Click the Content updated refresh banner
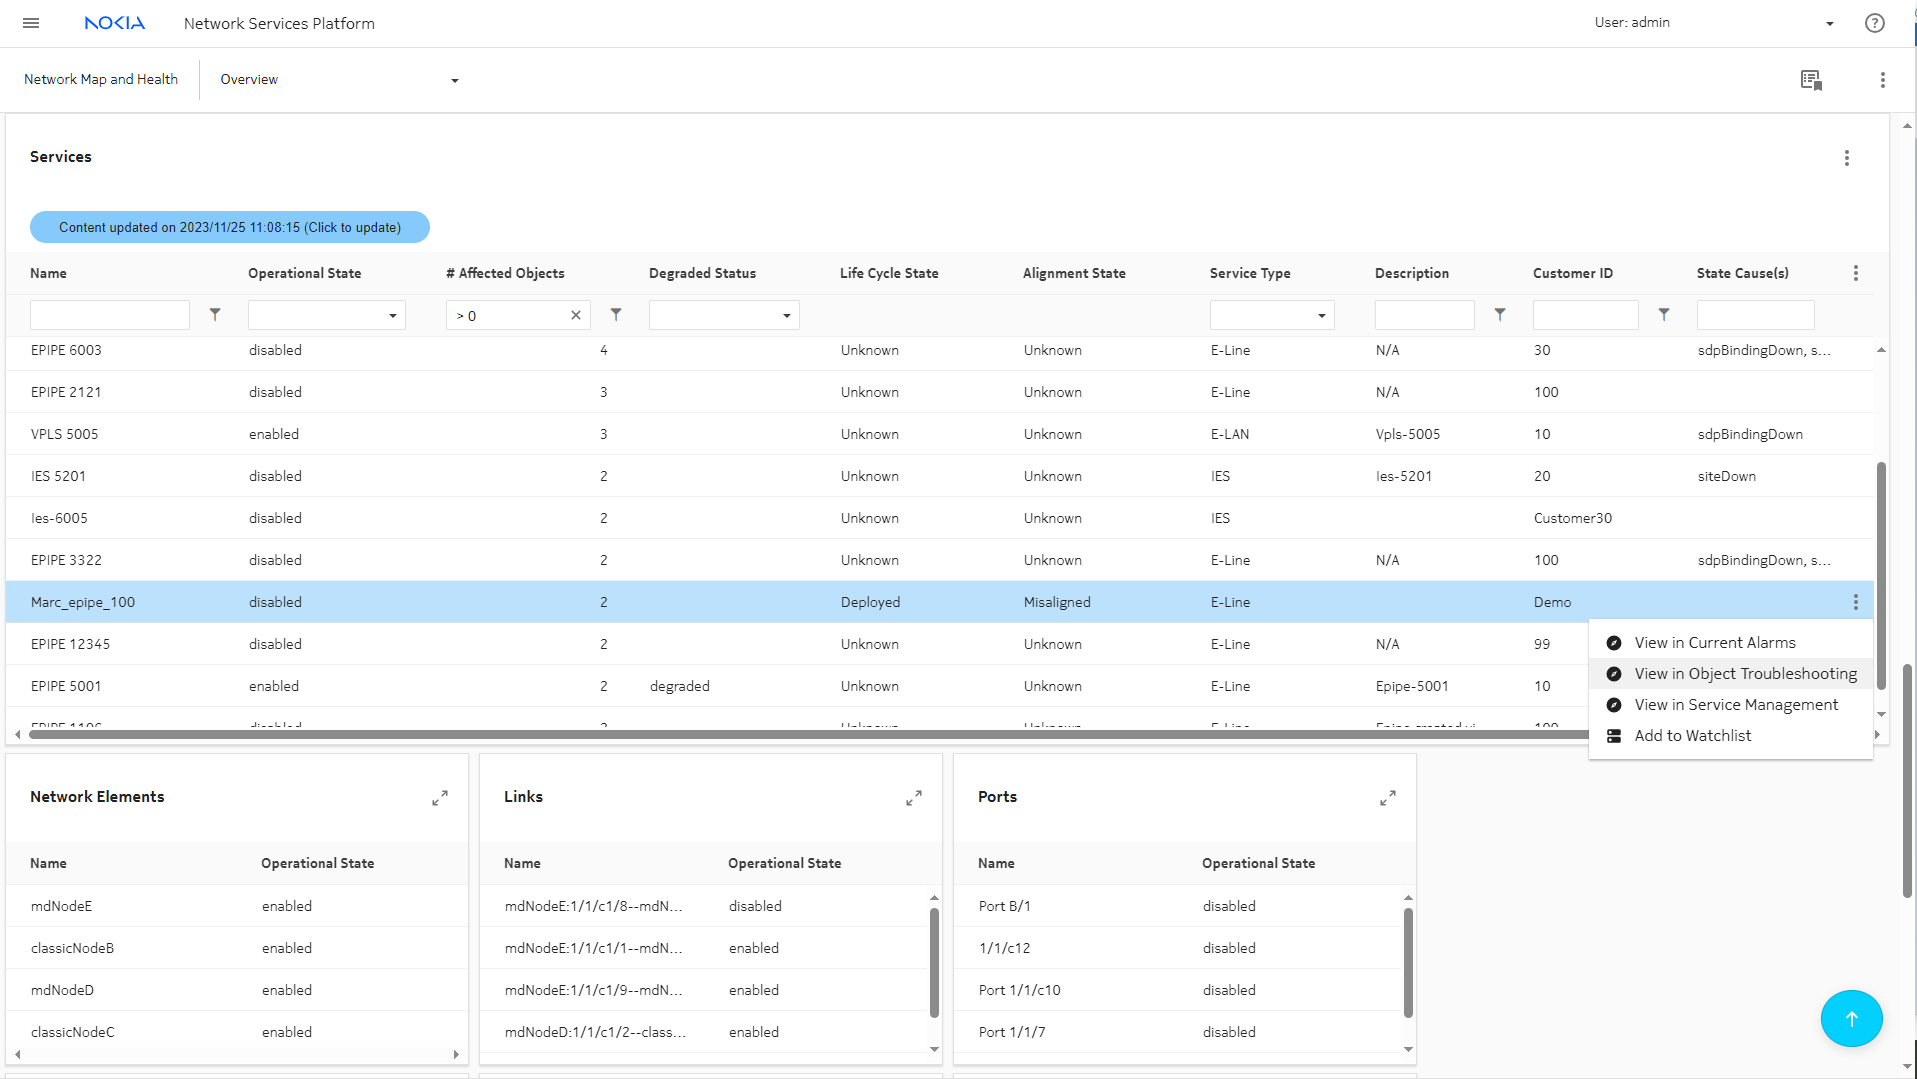 [230, 227]
